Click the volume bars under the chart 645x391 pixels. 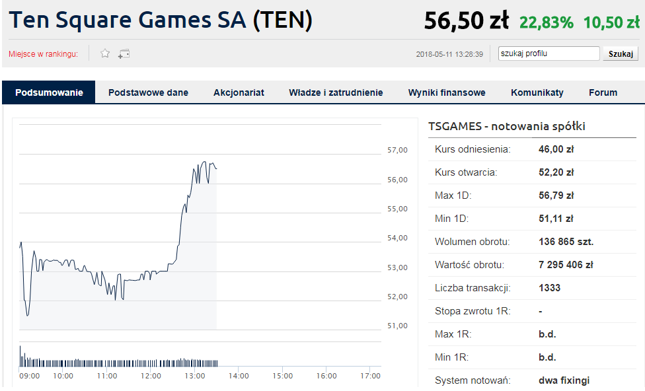118,357
